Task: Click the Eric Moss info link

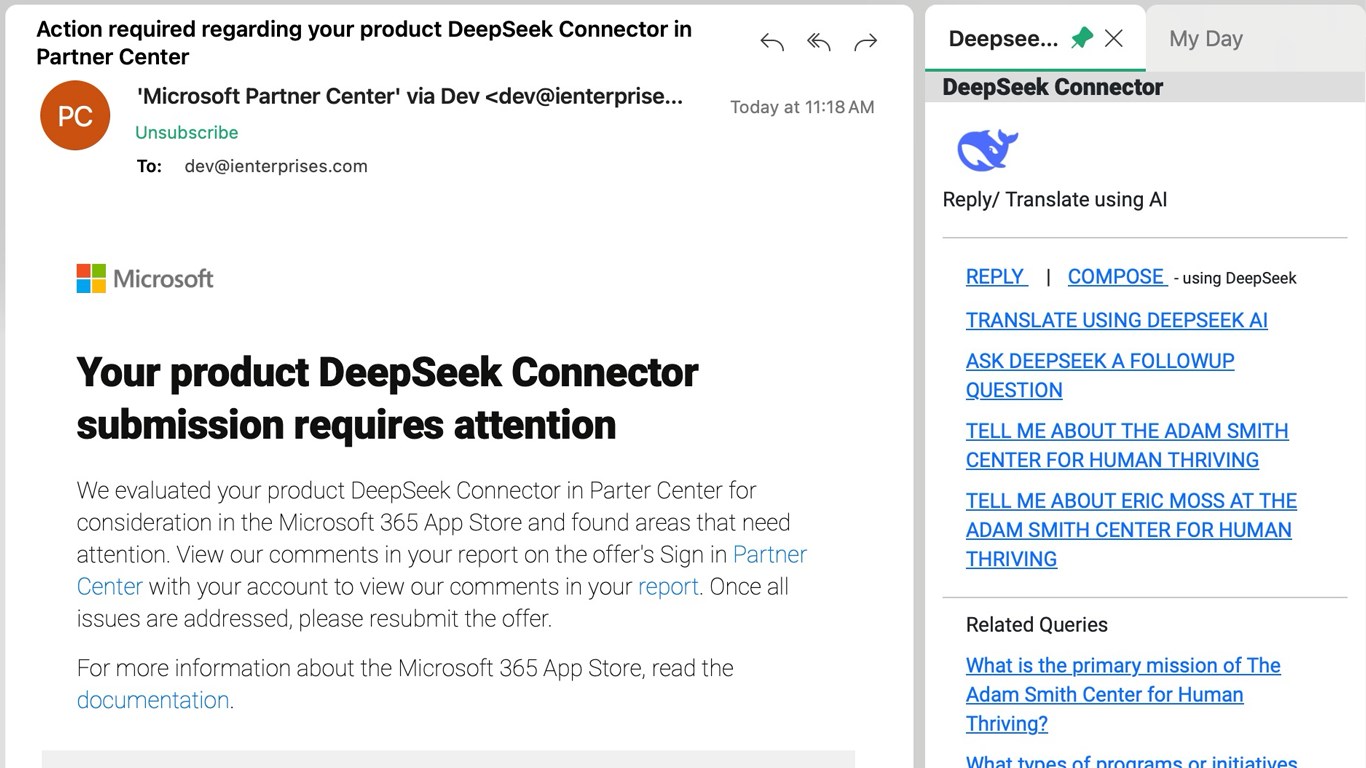Action: click(x=1130, y=530)
